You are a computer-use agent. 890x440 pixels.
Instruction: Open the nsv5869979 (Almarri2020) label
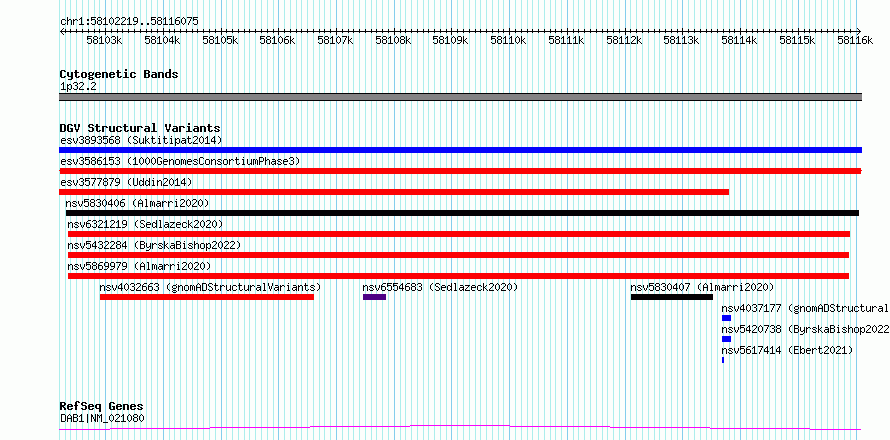[x=140, y=266]
